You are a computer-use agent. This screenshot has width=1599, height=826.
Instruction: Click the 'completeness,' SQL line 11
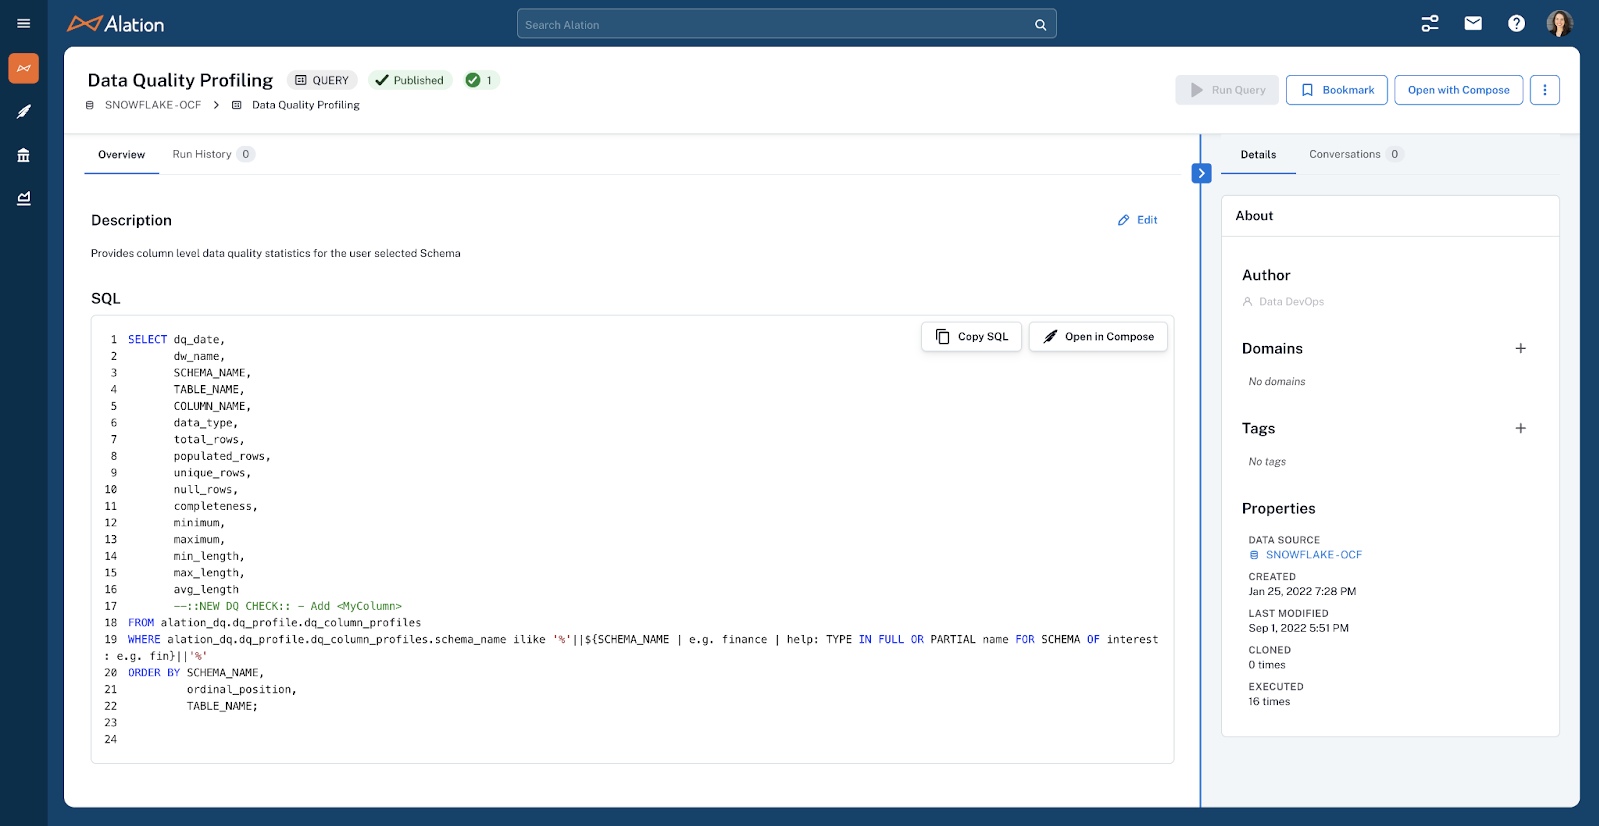pyautogui.click(x=215, y=507)
